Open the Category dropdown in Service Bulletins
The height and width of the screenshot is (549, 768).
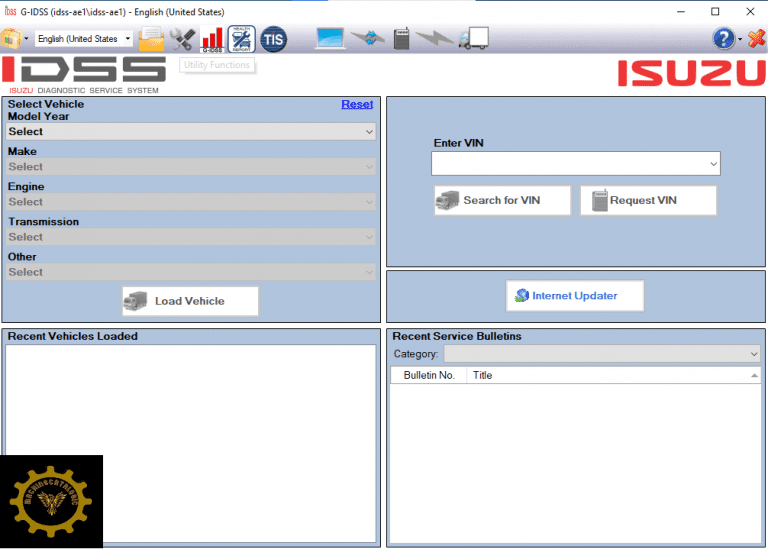[x=602, y=354]
